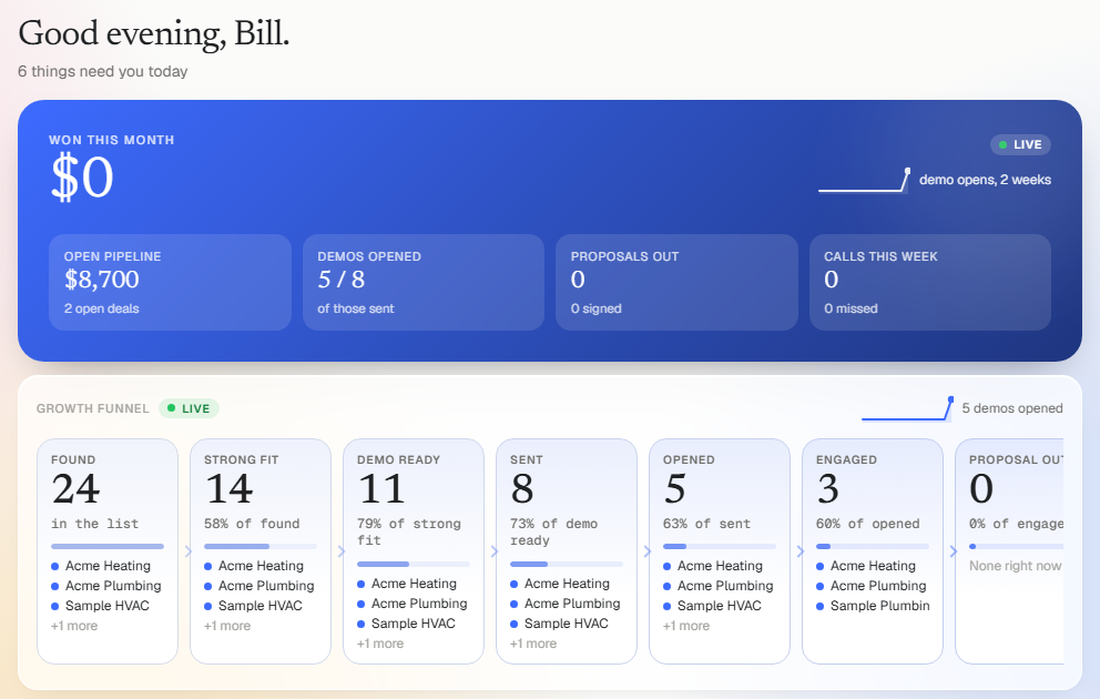Expand "+1 more" in the Demo Ready card
The image size is (1100, 699).
(x=380, y=644)
